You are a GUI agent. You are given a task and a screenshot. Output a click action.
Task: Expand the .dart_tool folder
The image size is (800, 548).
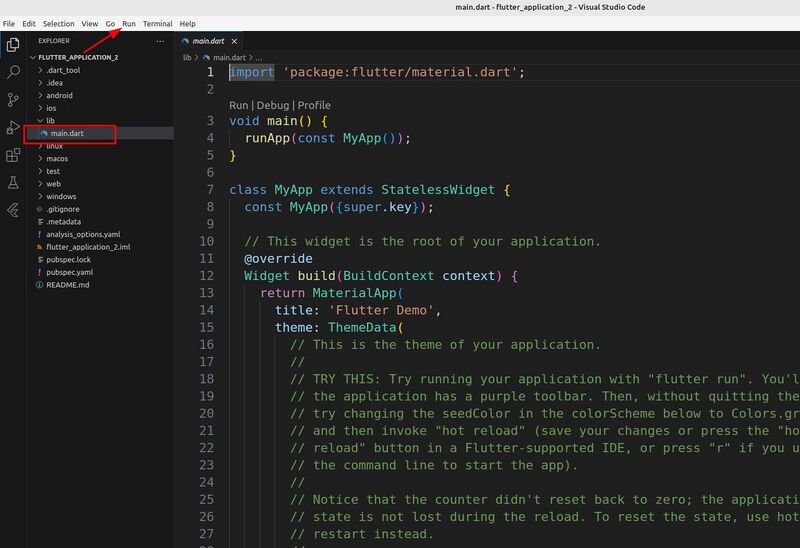click(63, 70)
